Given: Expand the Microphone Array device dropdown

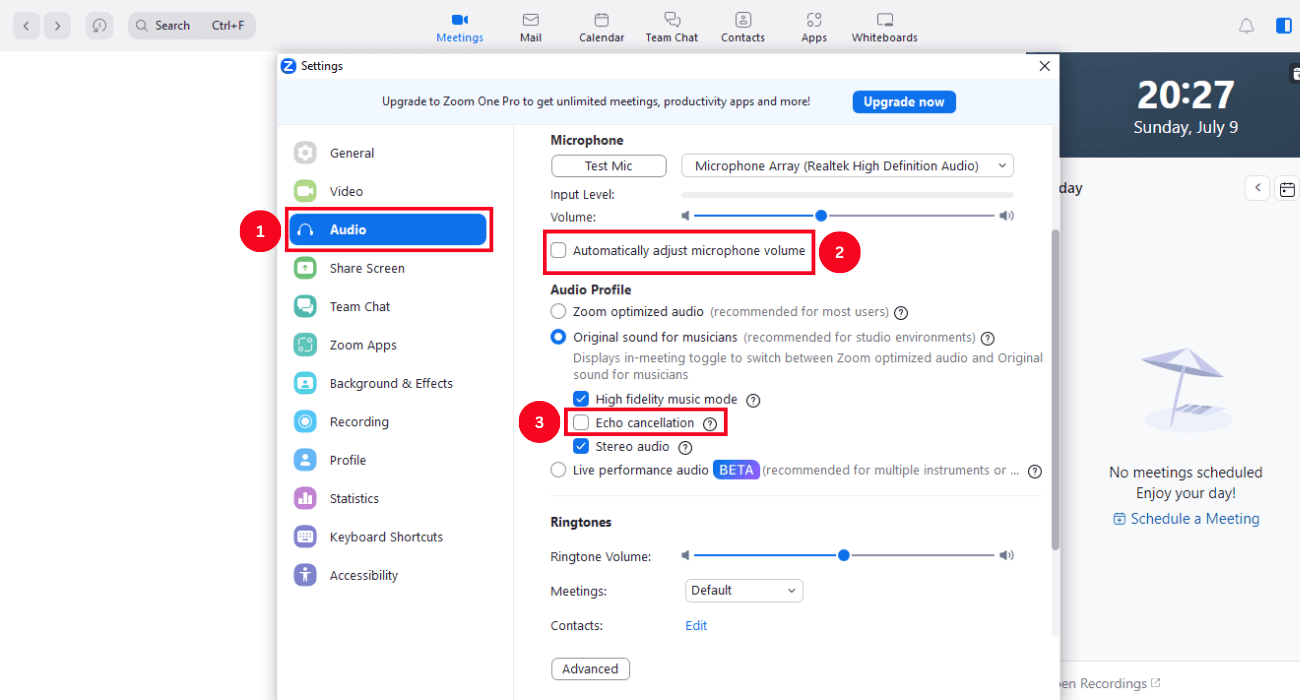Looking at the screenshot, I should [x=847, y=166].
